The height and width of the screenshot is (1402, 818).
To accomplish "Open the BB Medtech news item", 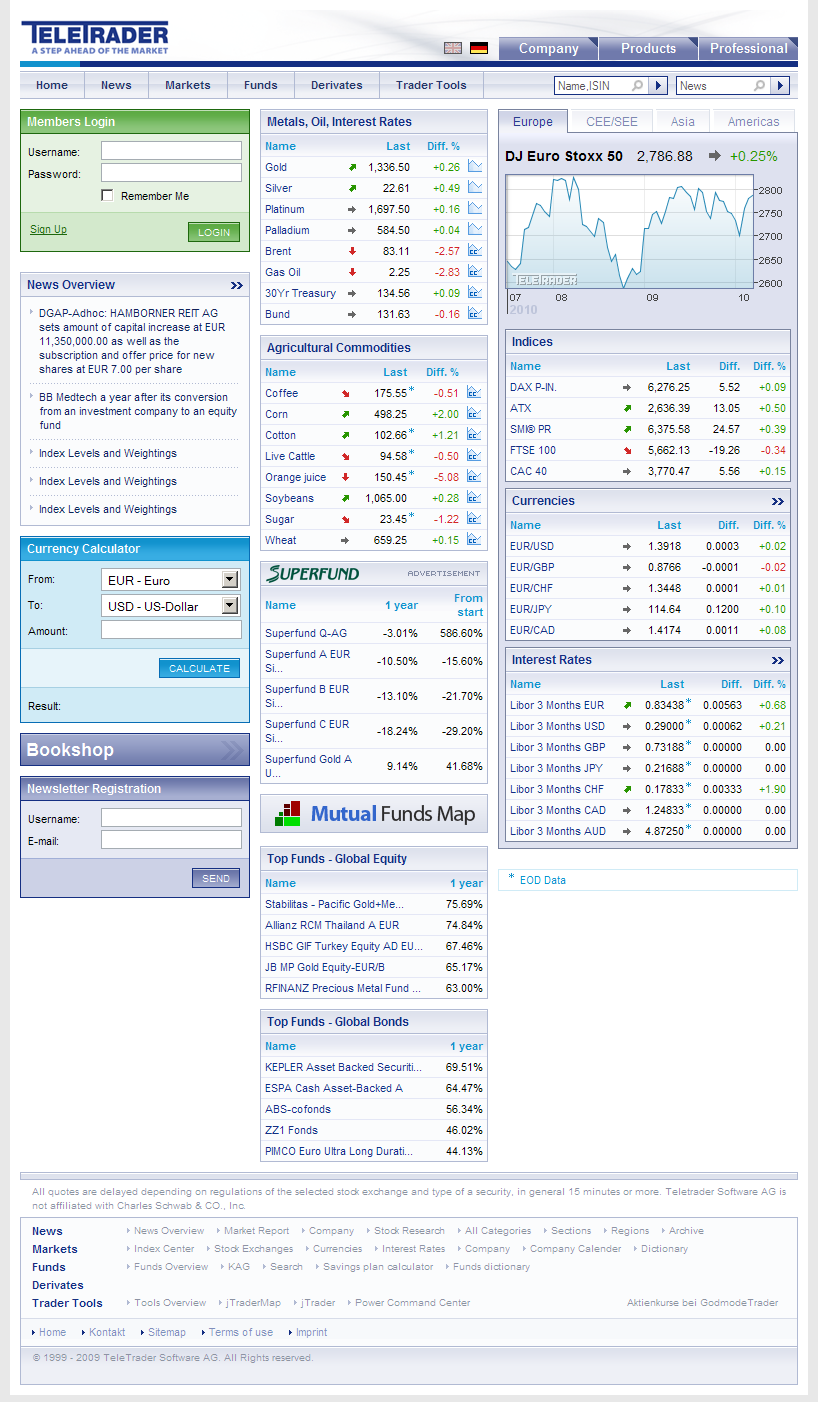I will (138, 411).
